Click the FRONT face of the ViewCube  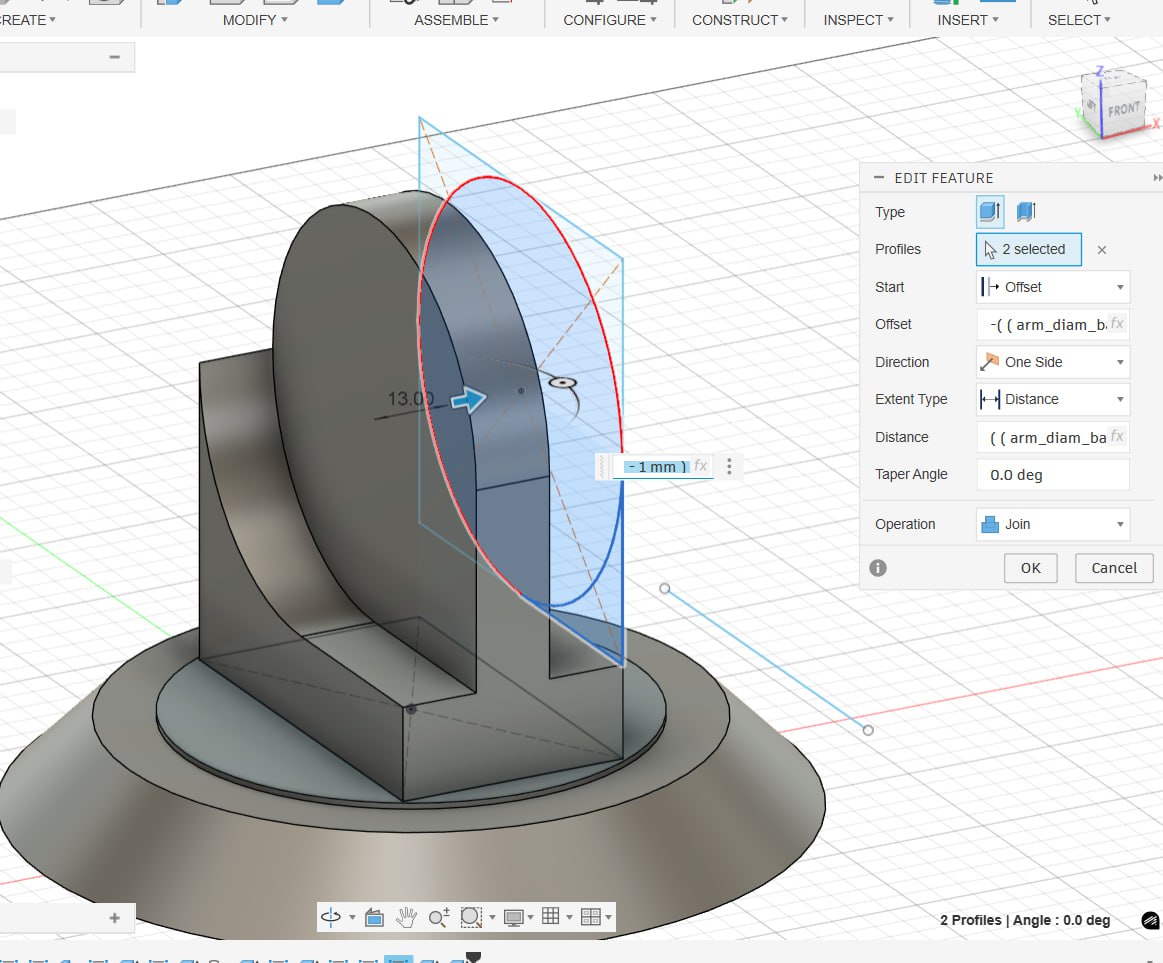pyautogui.click(x=1122, y=109)
